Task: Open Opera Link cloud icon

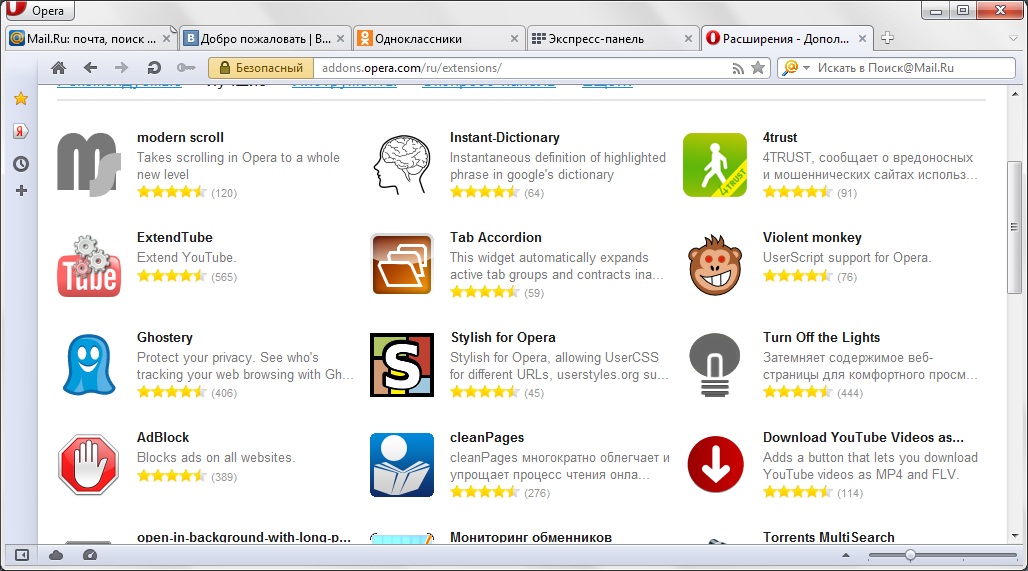Action: click(x=56, y=555)
